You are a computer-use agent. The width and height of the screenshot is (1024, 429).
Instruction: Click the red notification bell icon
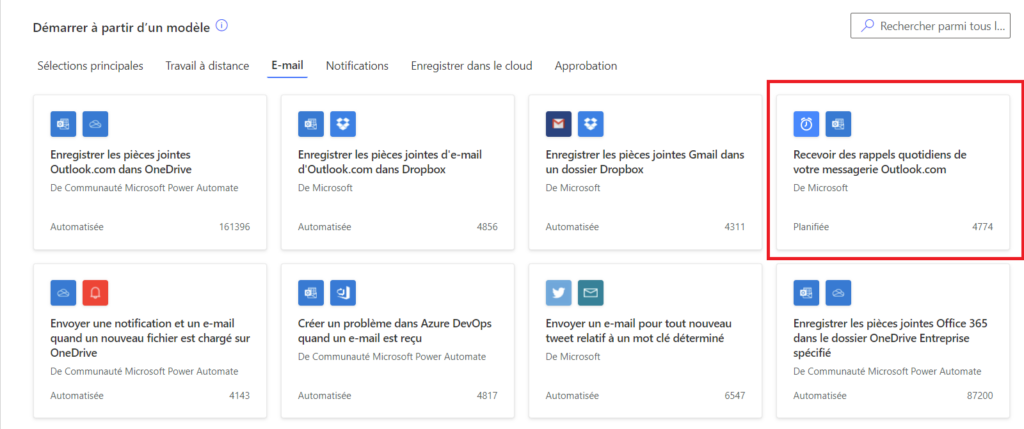(96, 292)
